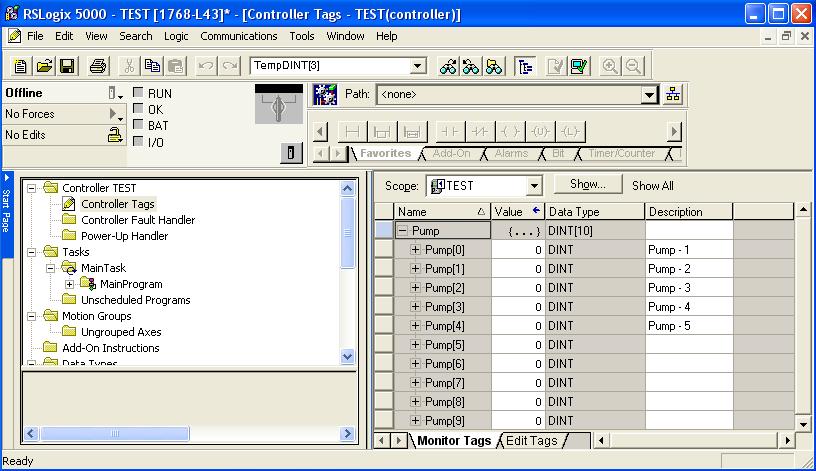Collapse the Pump array tag

coord(403,231)
